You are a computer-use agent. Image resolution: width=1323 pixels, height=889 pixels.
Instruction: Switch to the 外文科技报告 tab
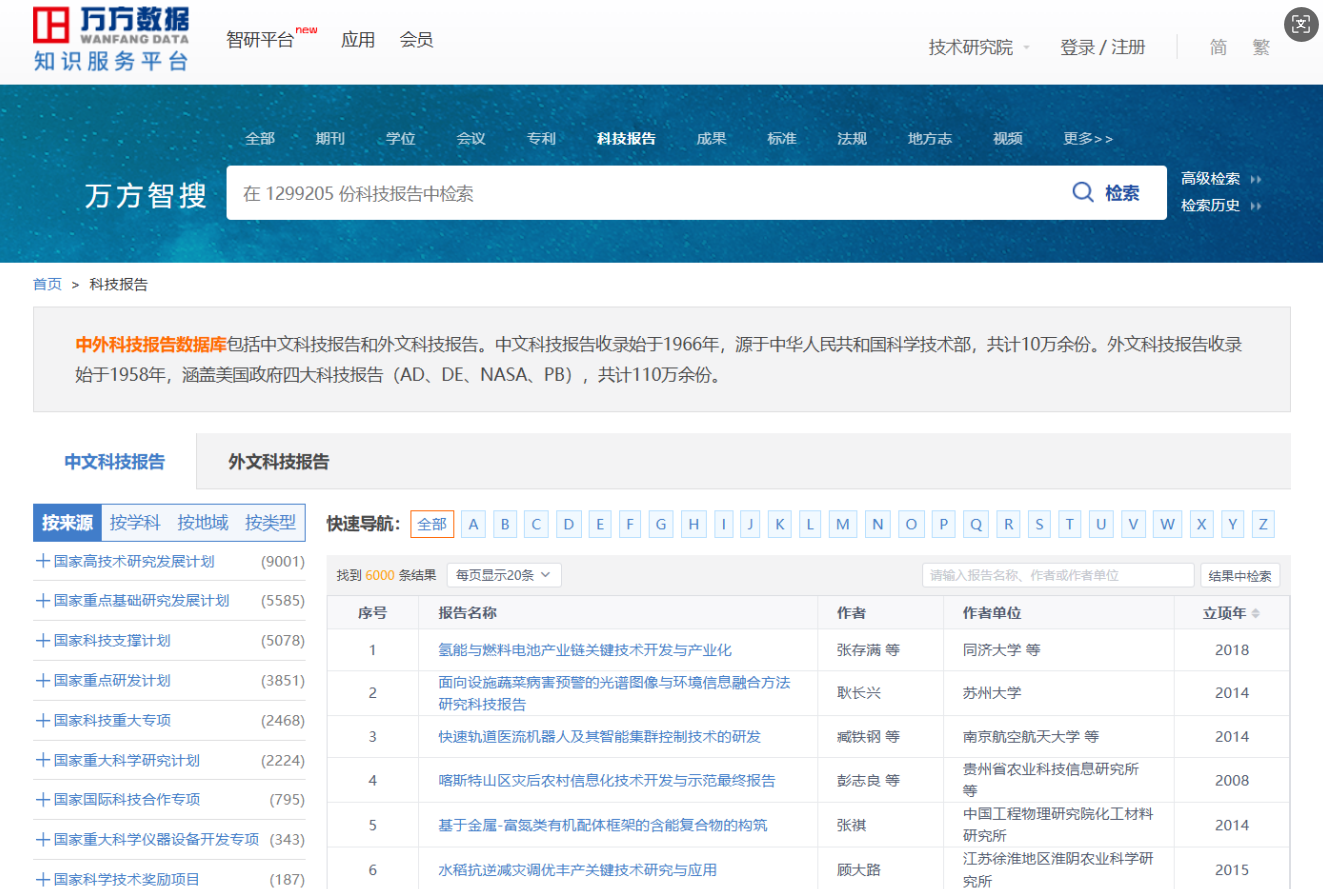click(278, 462)
